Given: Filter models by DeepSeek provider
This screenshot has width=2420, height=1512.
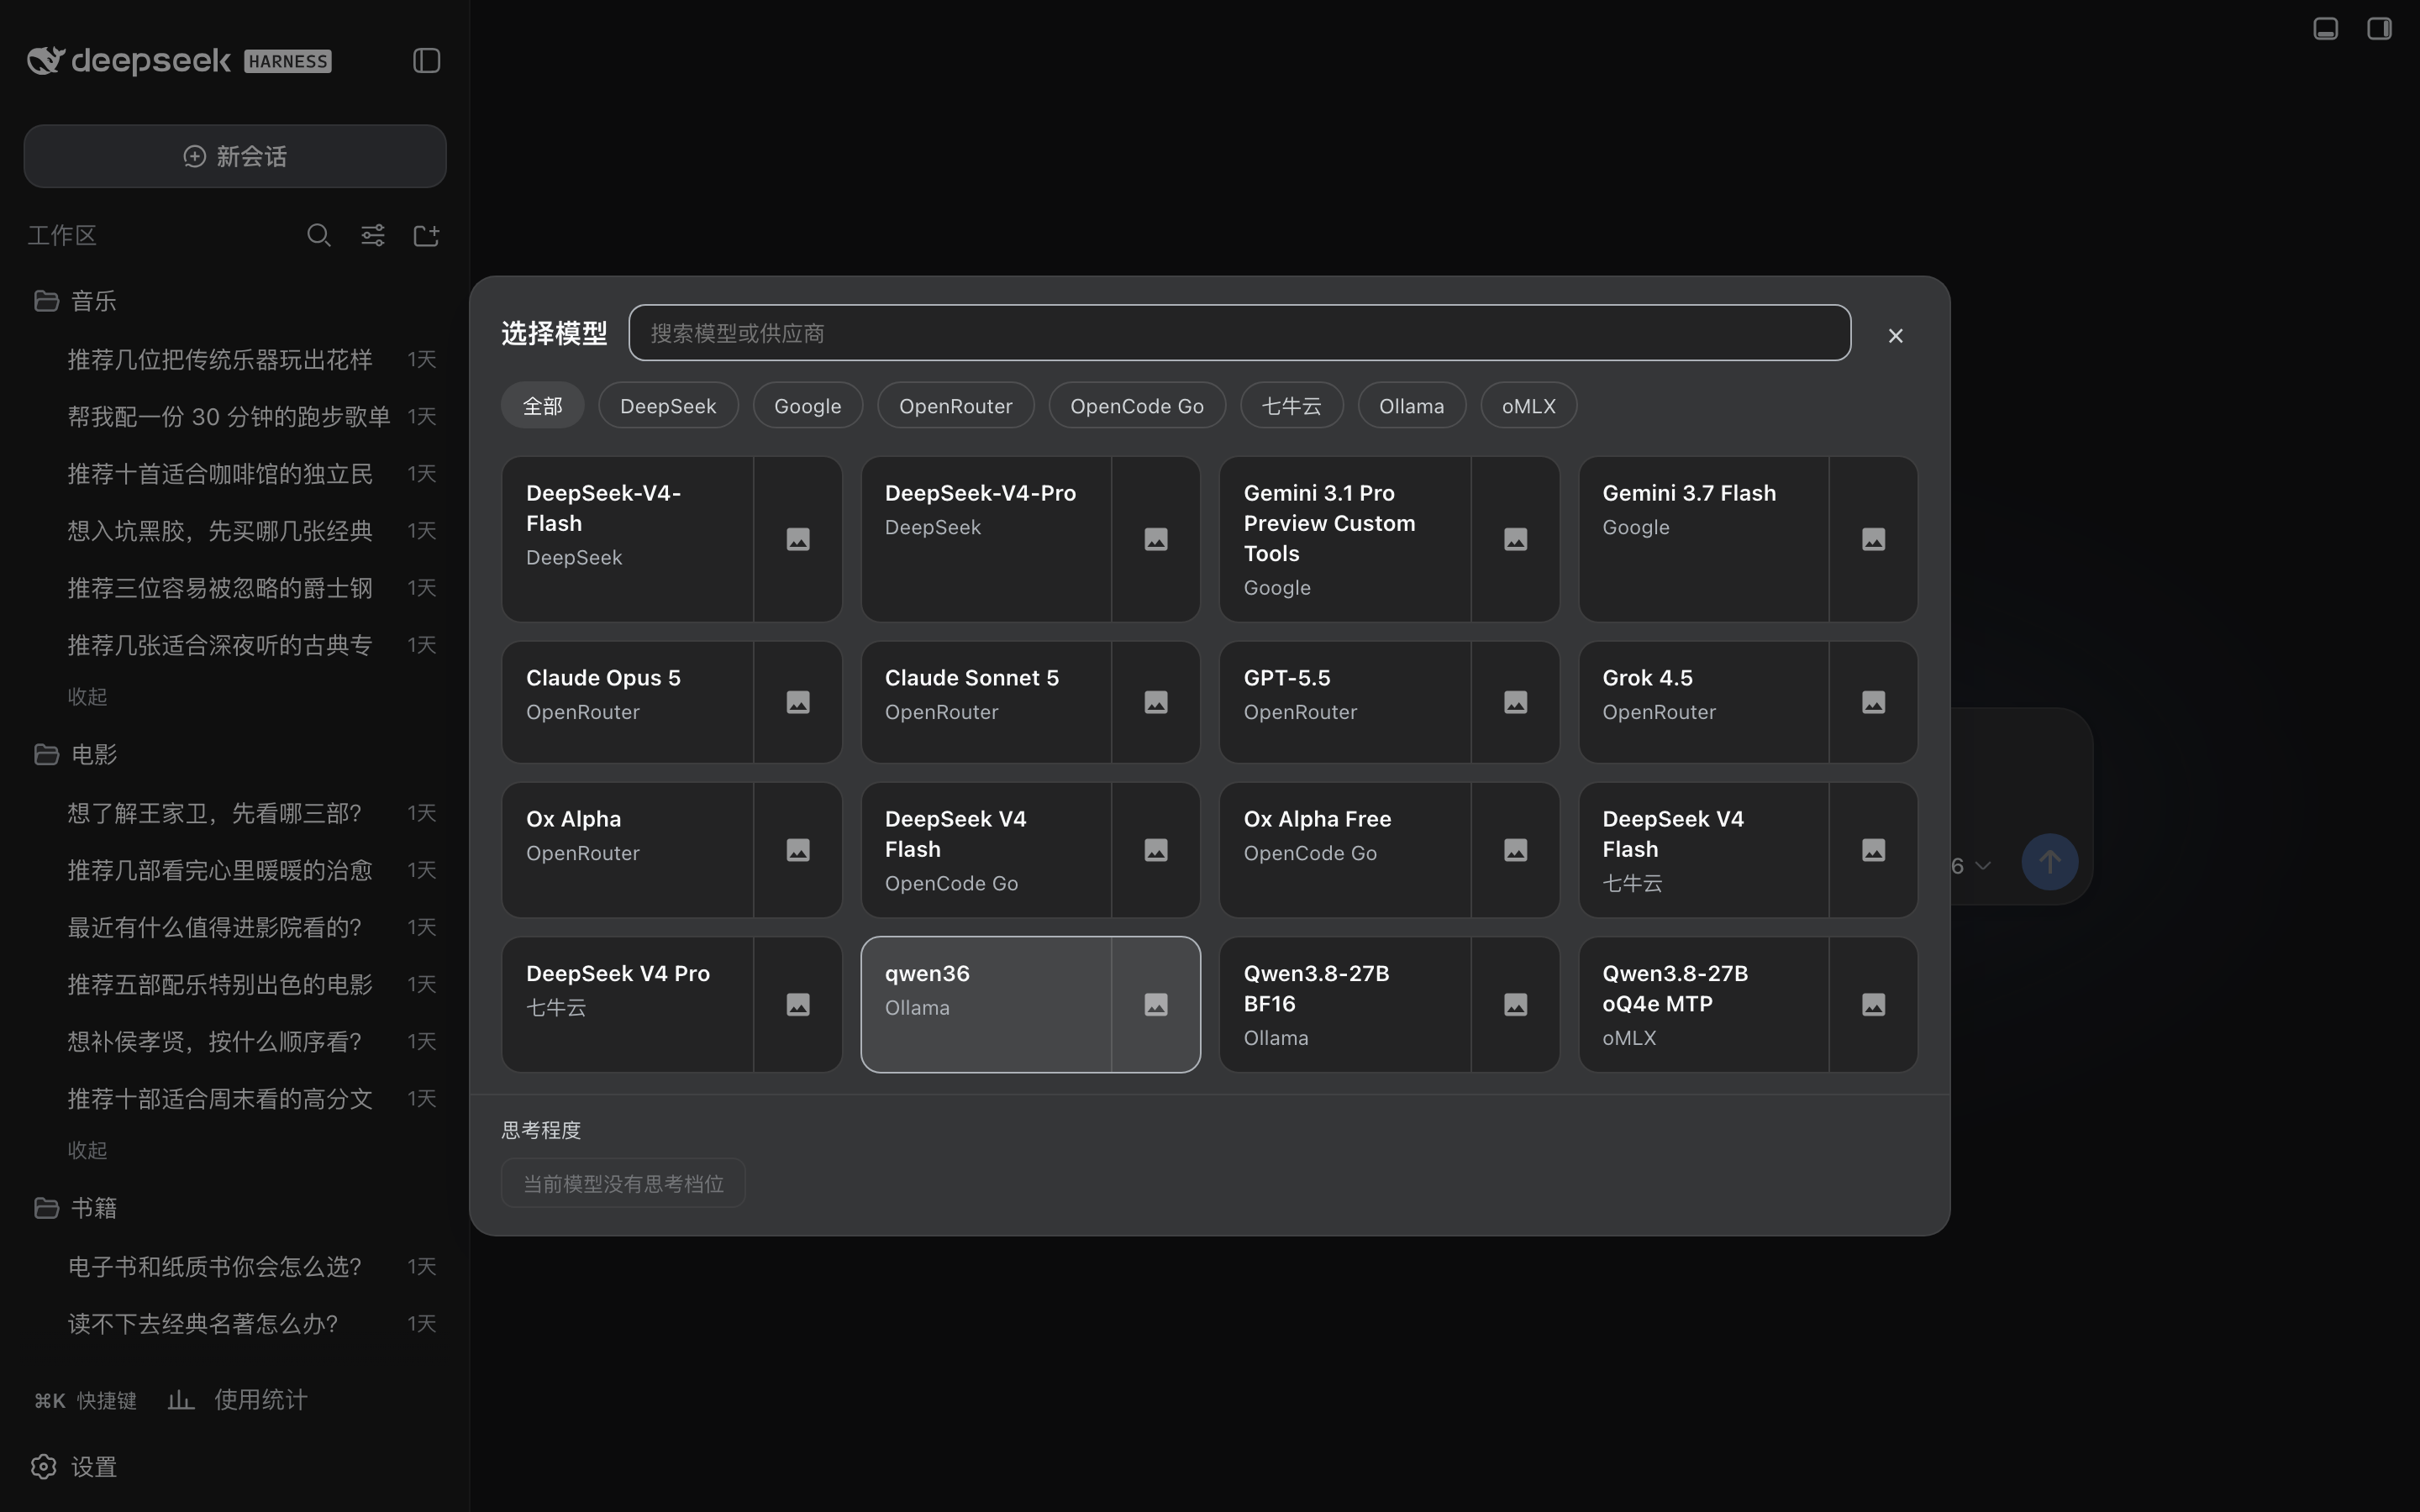Looking at the screenshot, I should tap(668, 406).
